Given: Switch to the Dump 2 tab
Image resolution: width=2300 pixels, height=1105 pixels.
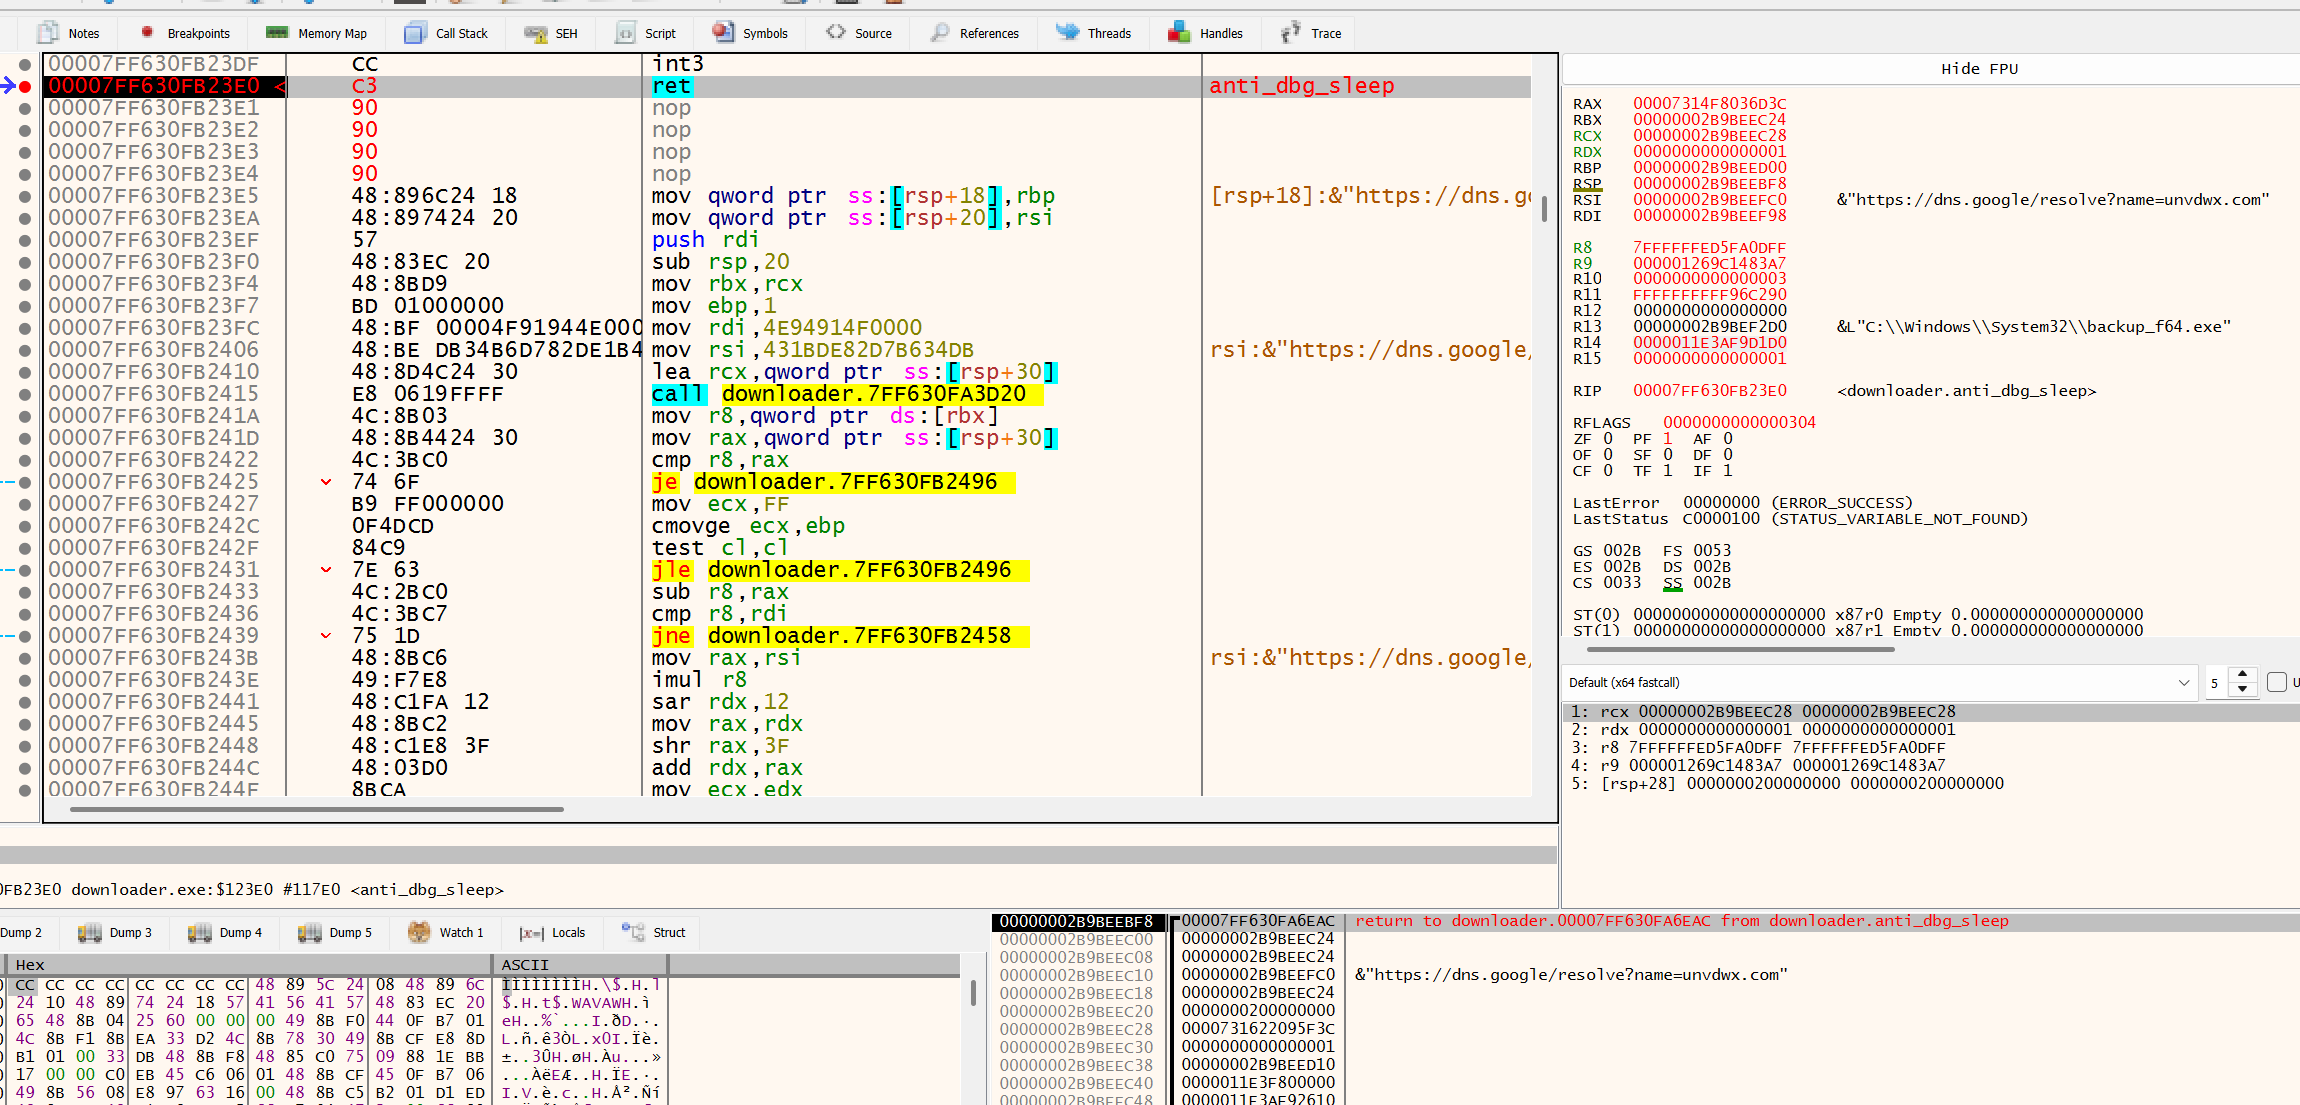Looking at the screenshot, I should (22, 933).
